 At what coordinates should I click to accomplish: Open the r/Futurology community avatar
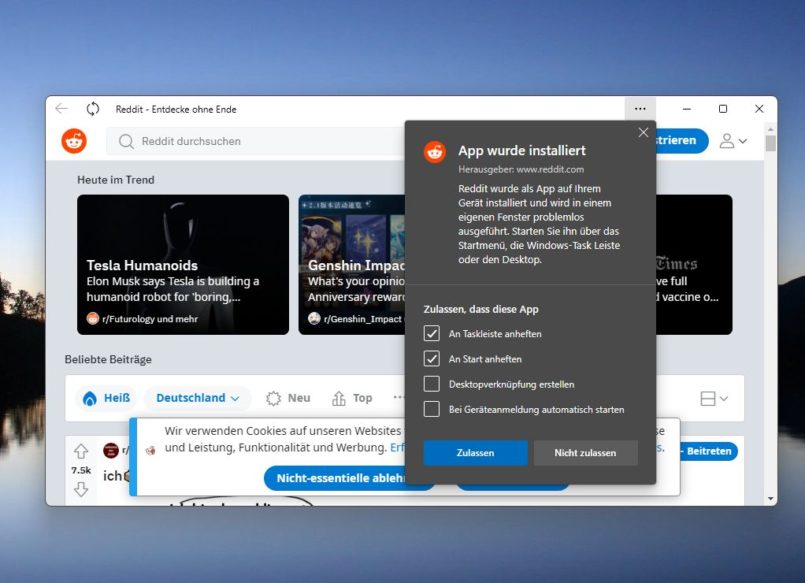[91, 319]
